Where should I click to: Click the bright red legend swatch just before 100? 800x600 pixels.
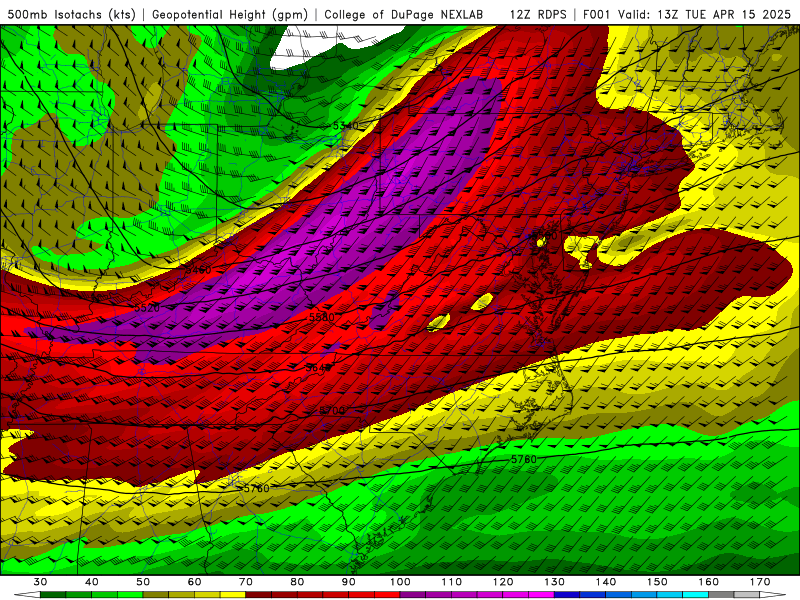pyautogui.click(x=387, y=595)
